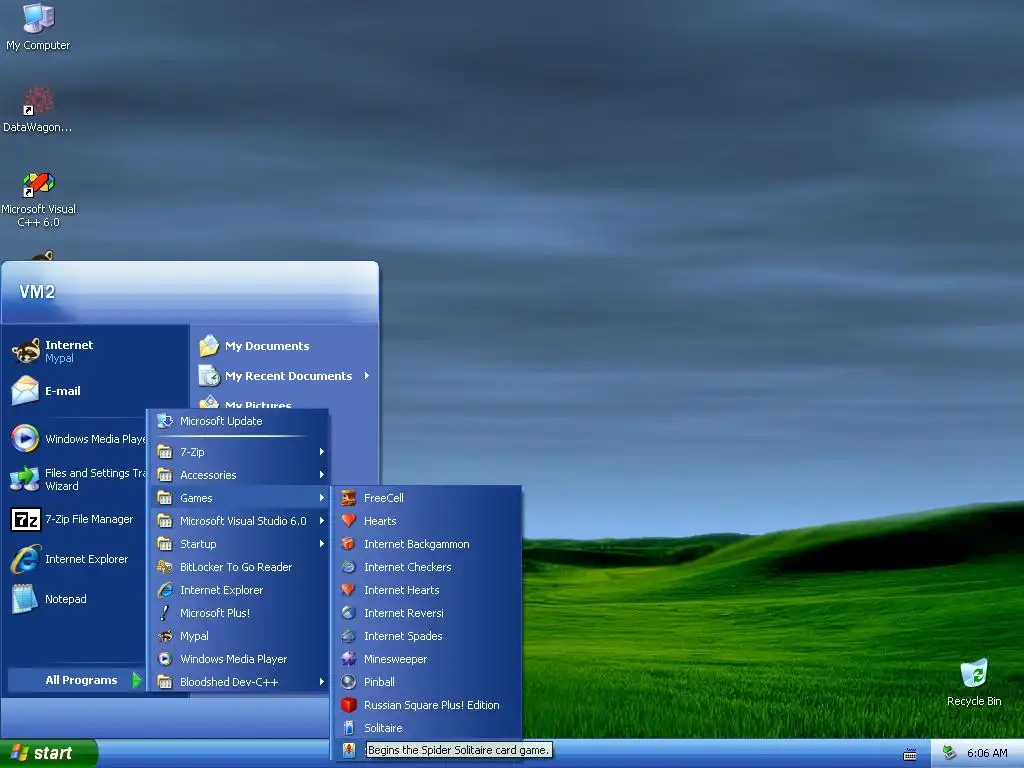Expand the 7-Zip submenu arrow
Screen dimensions: 1024x768
321,451
